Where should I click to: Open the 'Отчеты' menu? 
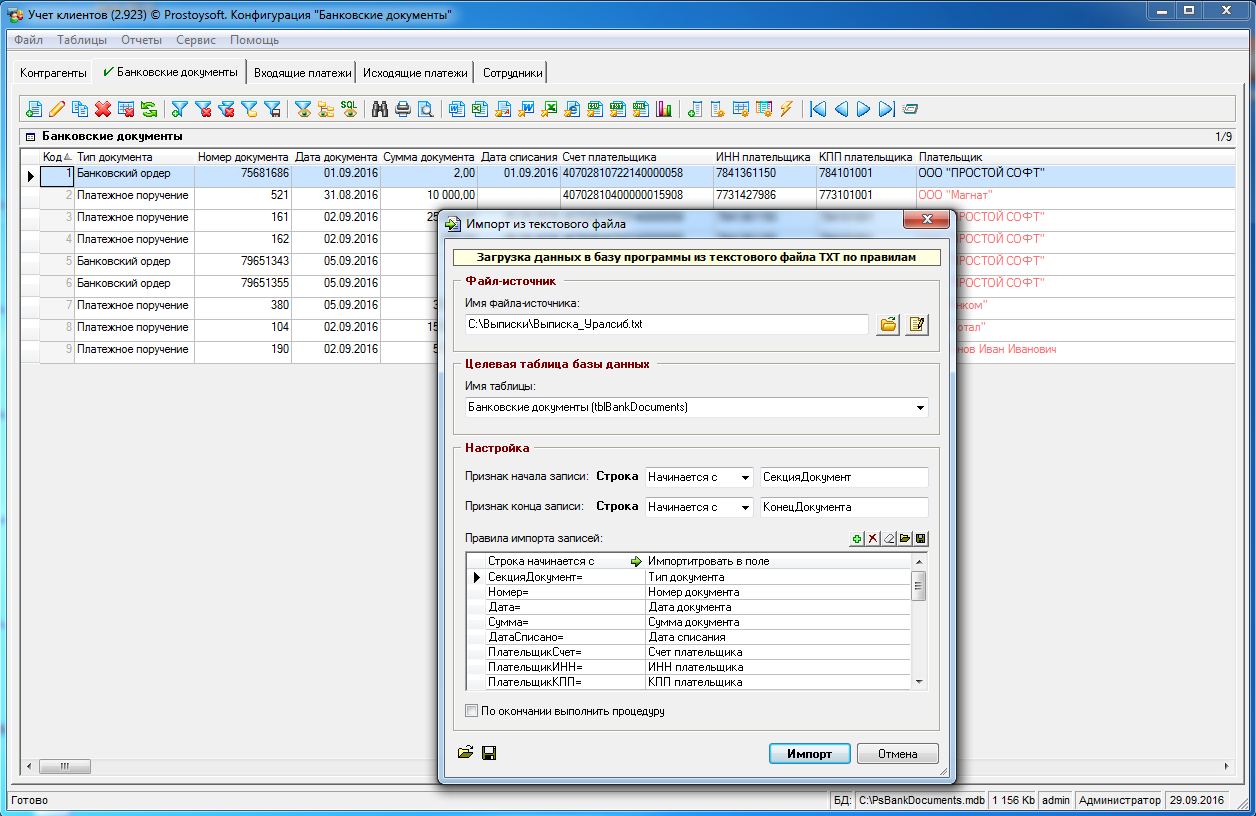pos(141,40)
